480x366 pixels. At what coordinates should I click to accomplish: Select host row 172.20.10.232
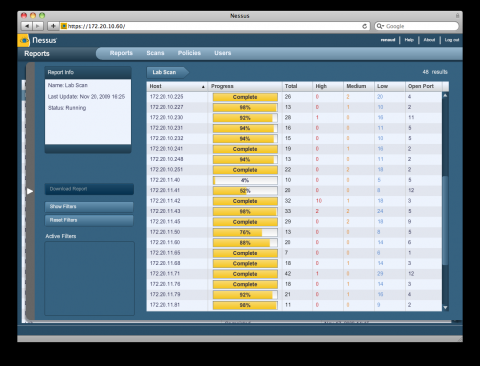pos(294,138)
